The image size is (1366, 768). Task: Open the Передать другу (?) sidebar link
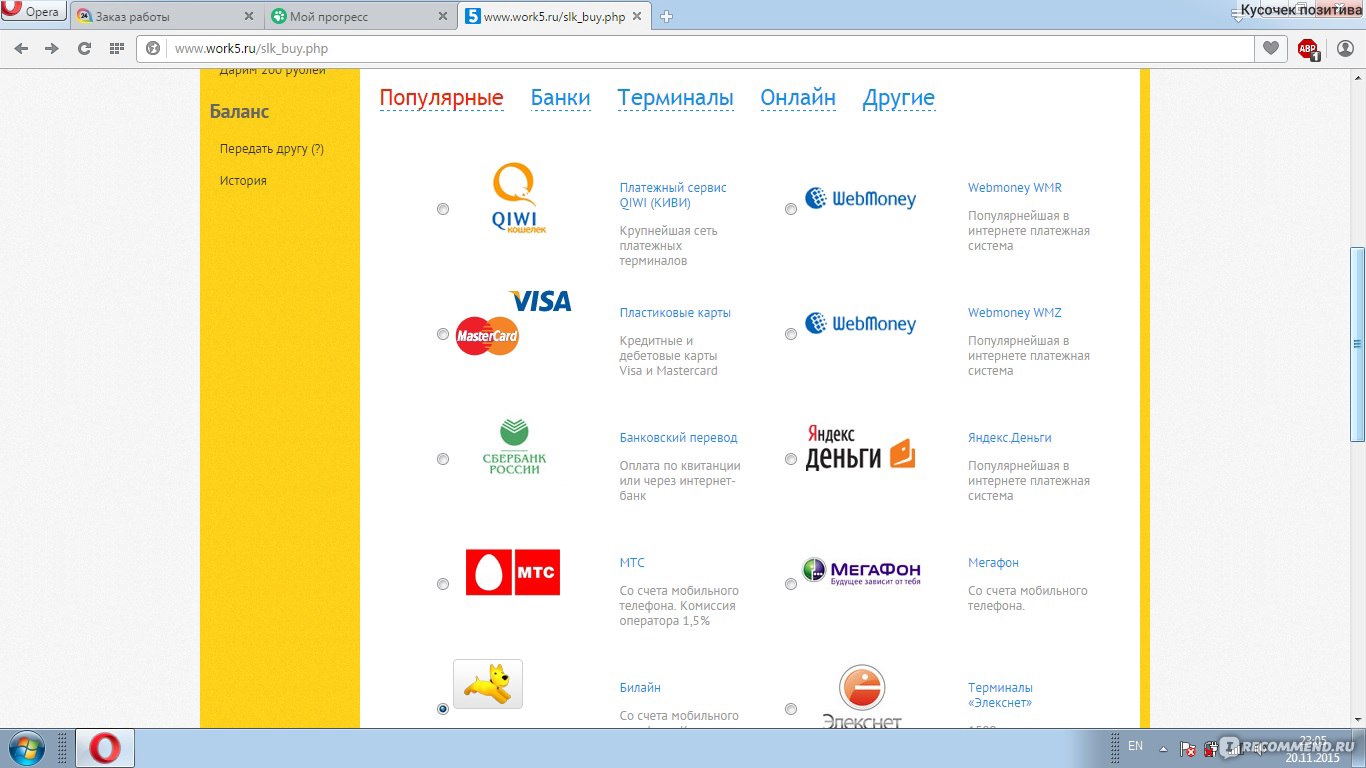coord(272,149)
